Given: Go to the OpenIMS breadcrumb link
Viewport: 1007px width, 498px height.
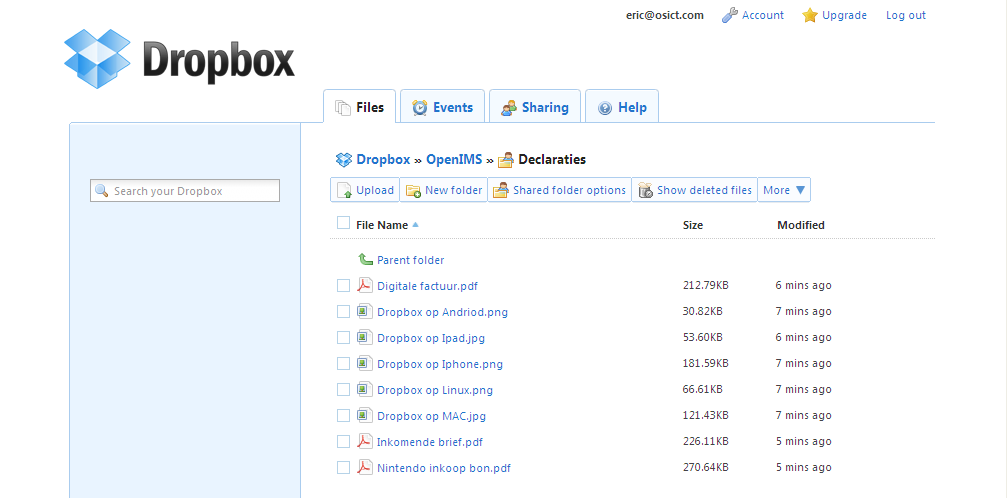Looking at the screenshot, I should point(454,159).
